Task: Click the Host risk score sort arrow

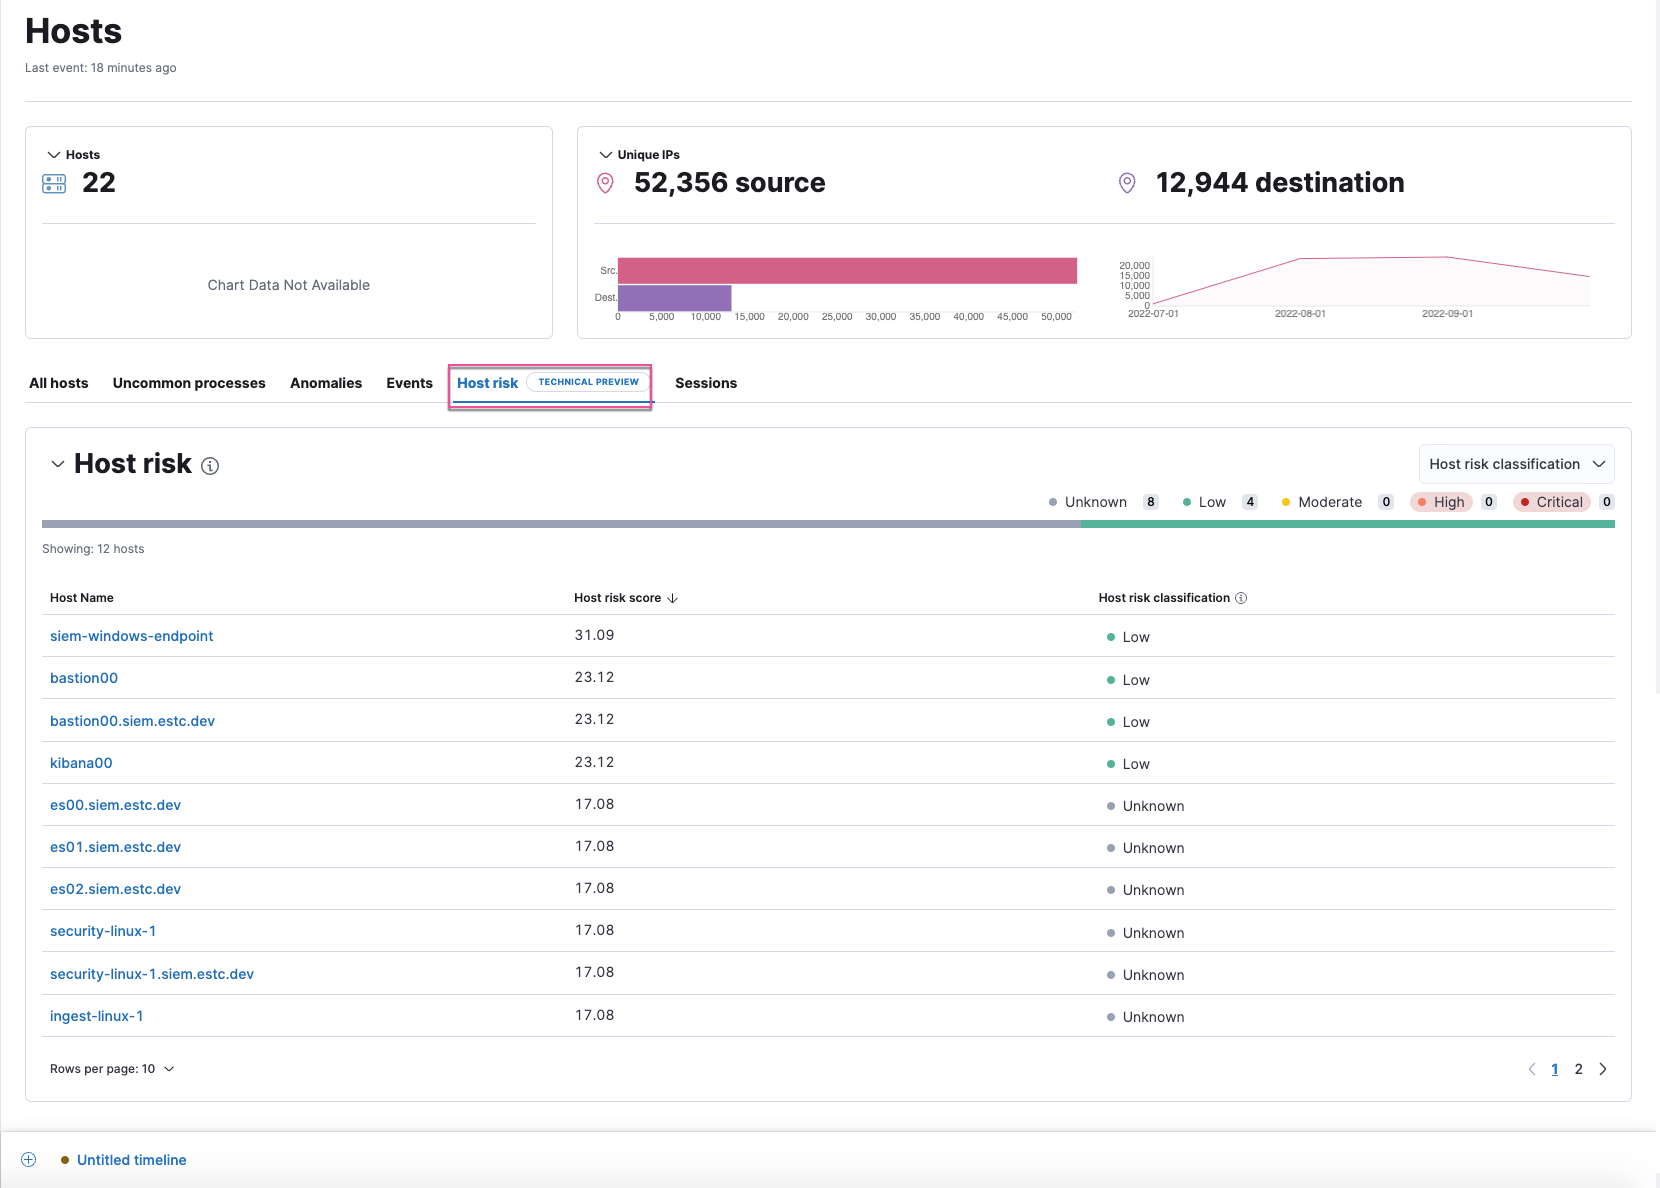Action: (x=673, y=598)
